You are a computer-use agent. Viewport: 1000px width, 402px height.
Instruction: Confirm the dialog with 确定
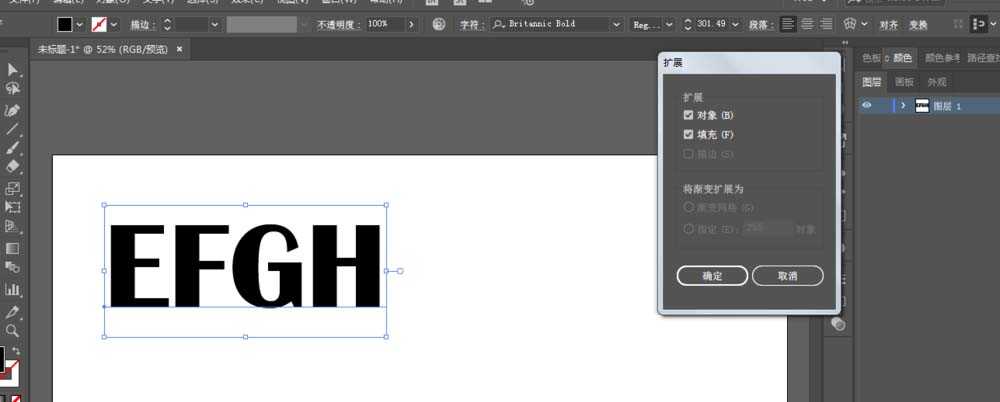click(712, 276)
